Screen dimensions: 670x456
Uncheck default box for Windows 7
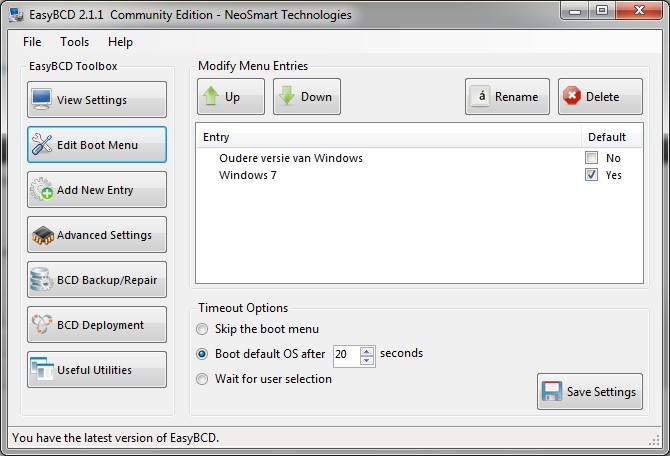click(591, 174)
